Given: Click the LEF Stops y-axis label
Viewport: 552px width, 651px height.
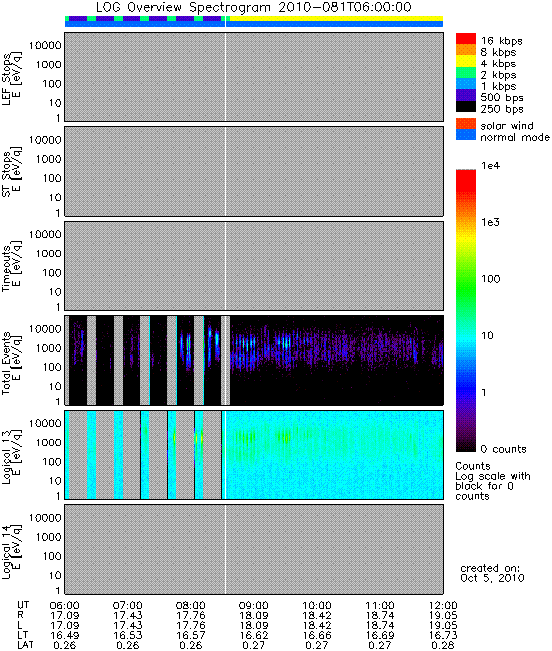Looking at the screenshot, I should [x=11, y=79].
